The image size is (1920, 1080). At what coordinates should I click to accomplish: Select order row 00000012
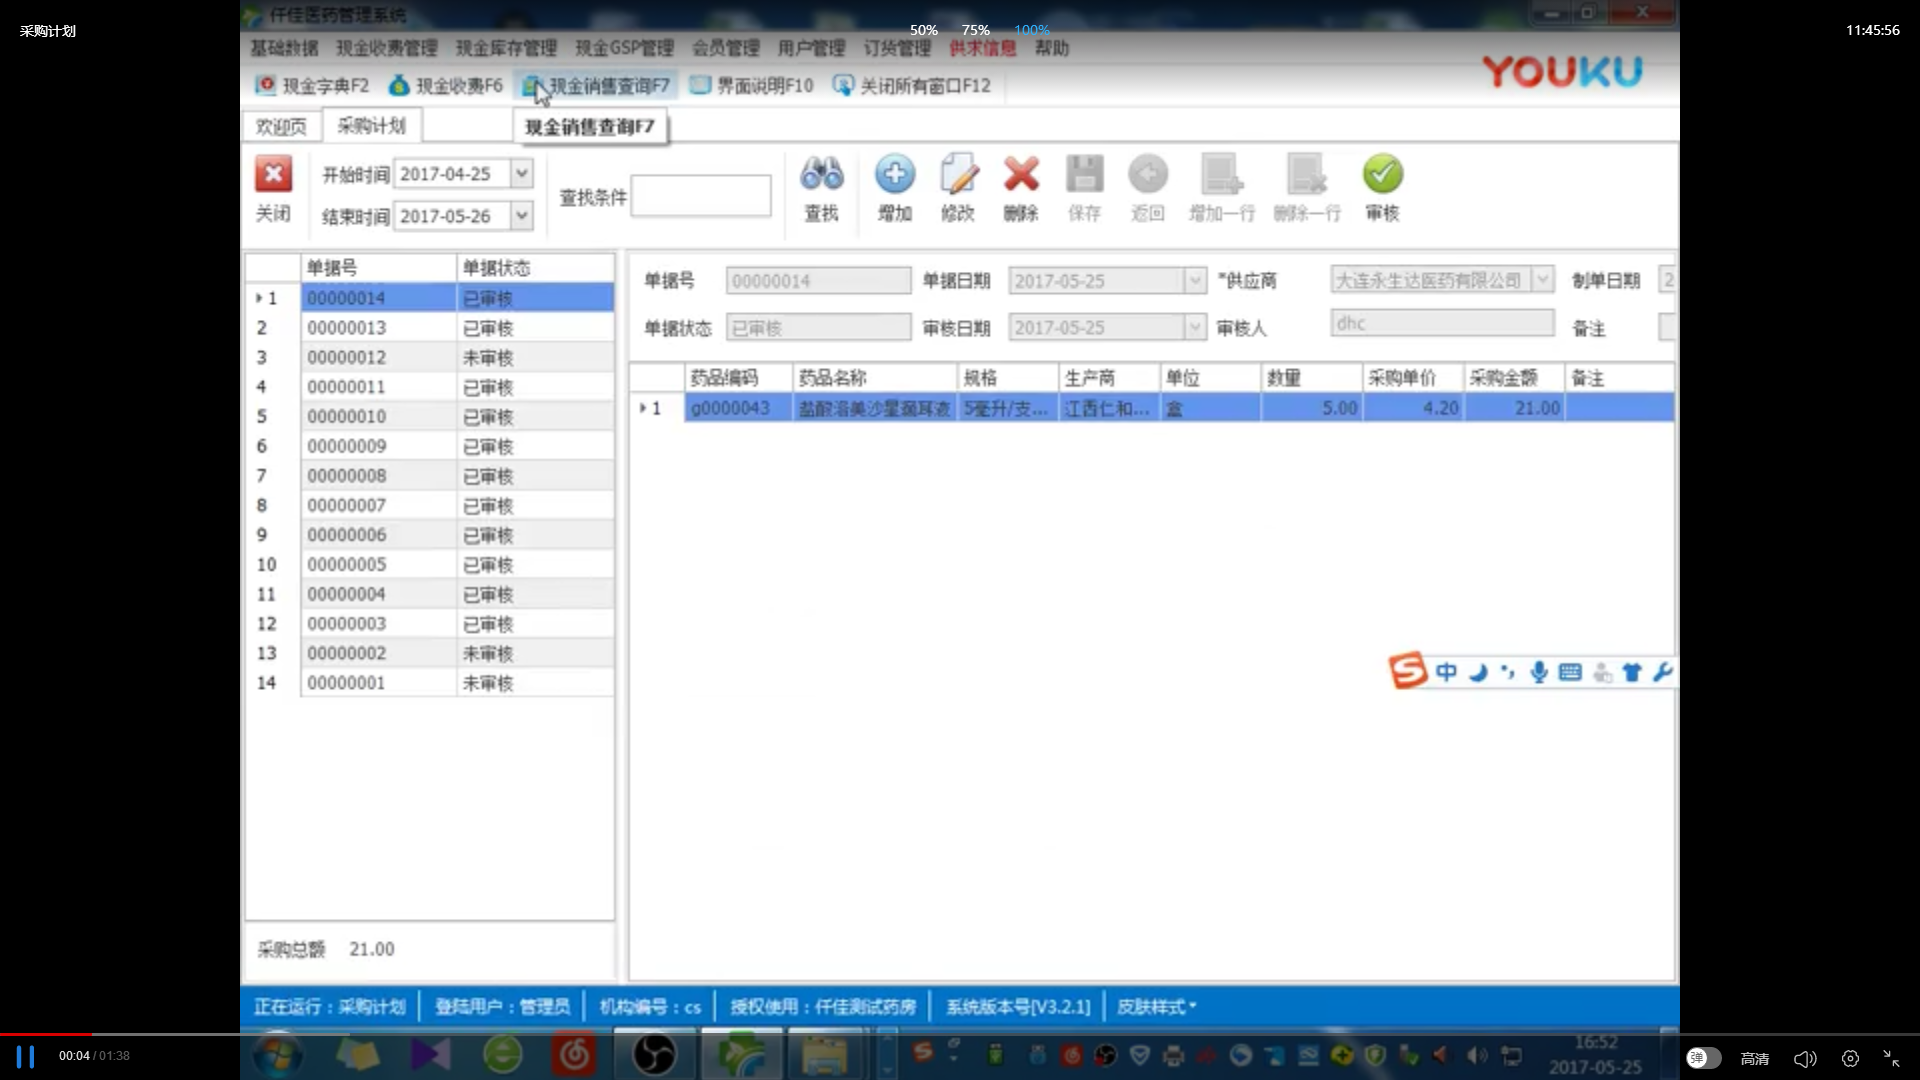click(429, 358)
